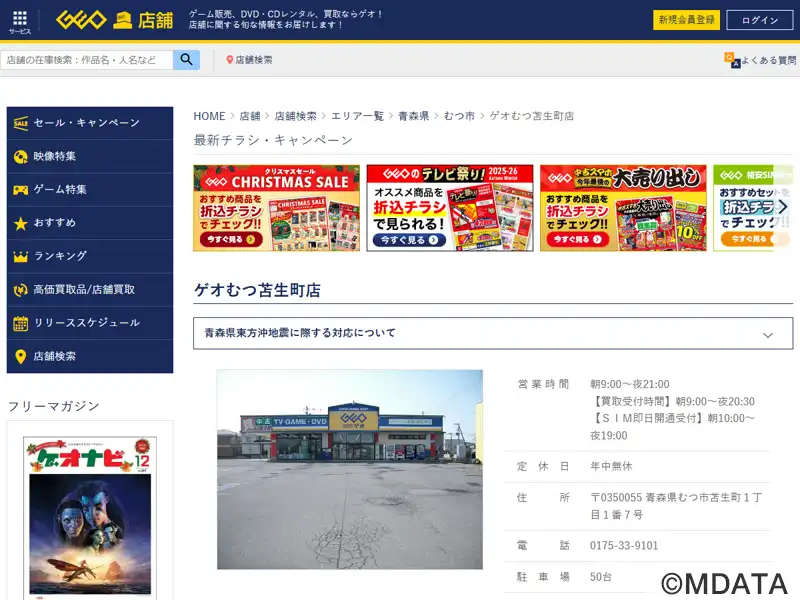Open the services grid menu icon
The width and height of the screenshot is (800, 600).
point(20,18)
